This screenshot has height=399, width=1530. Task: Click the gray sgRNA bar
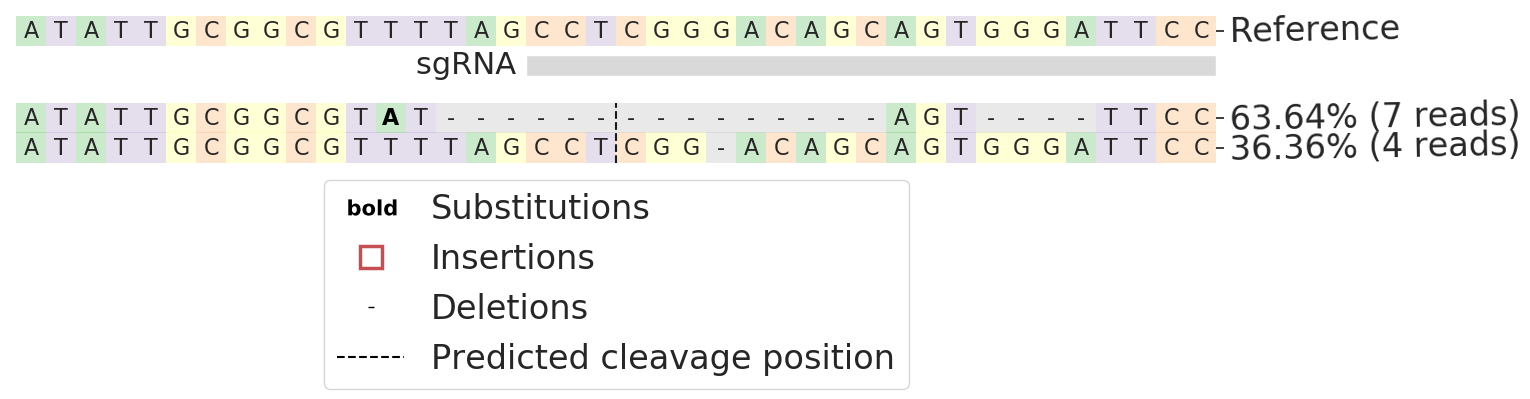(x=871, y=66)
